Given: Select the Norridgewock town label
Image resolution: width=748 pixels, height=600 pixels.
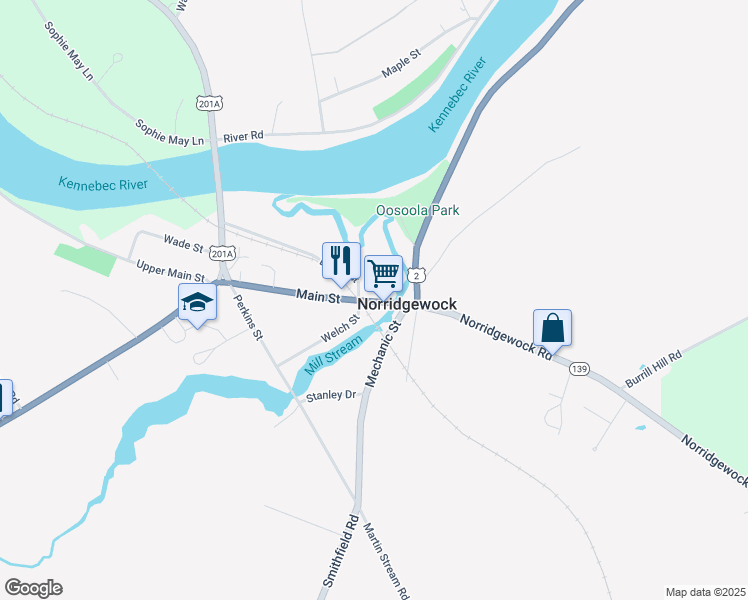Looking at the screenshot, I should [407, 304].
